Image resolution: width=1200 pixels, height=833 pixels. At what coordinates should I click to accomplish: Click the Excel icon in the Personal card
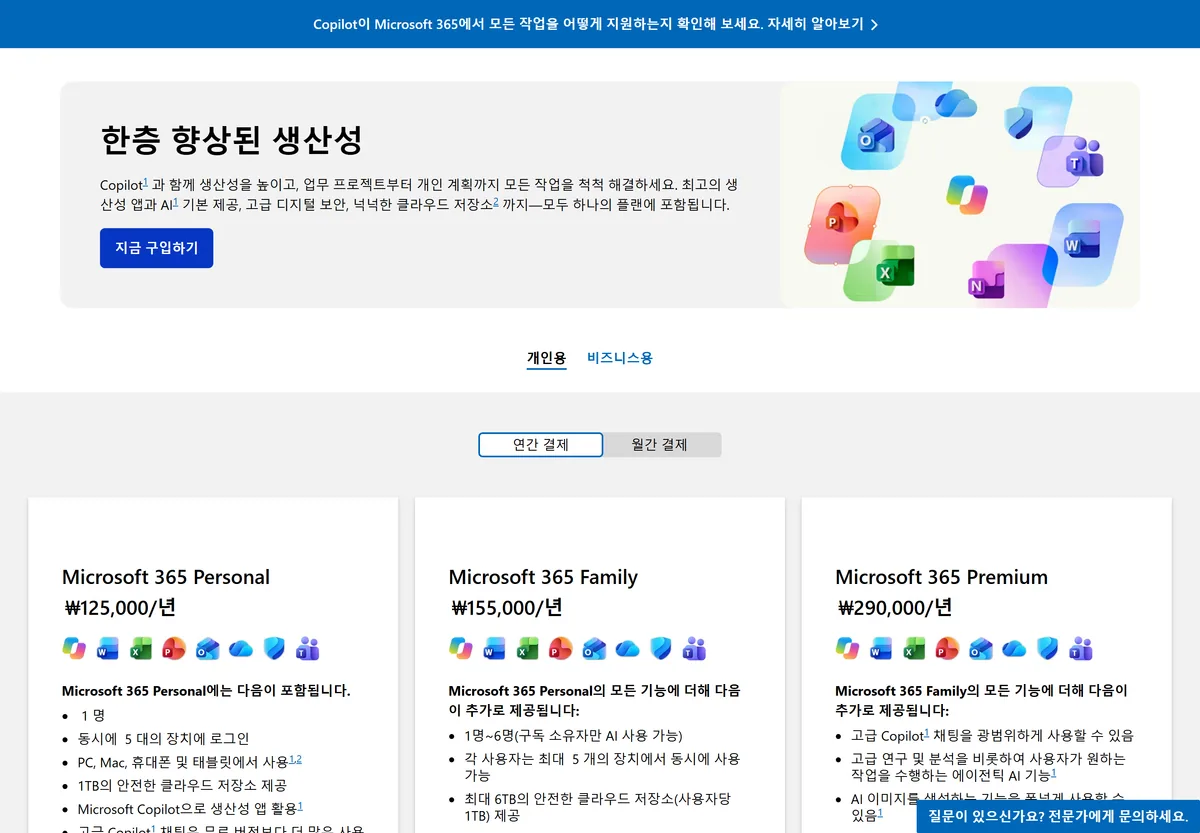tap(141, 648)
